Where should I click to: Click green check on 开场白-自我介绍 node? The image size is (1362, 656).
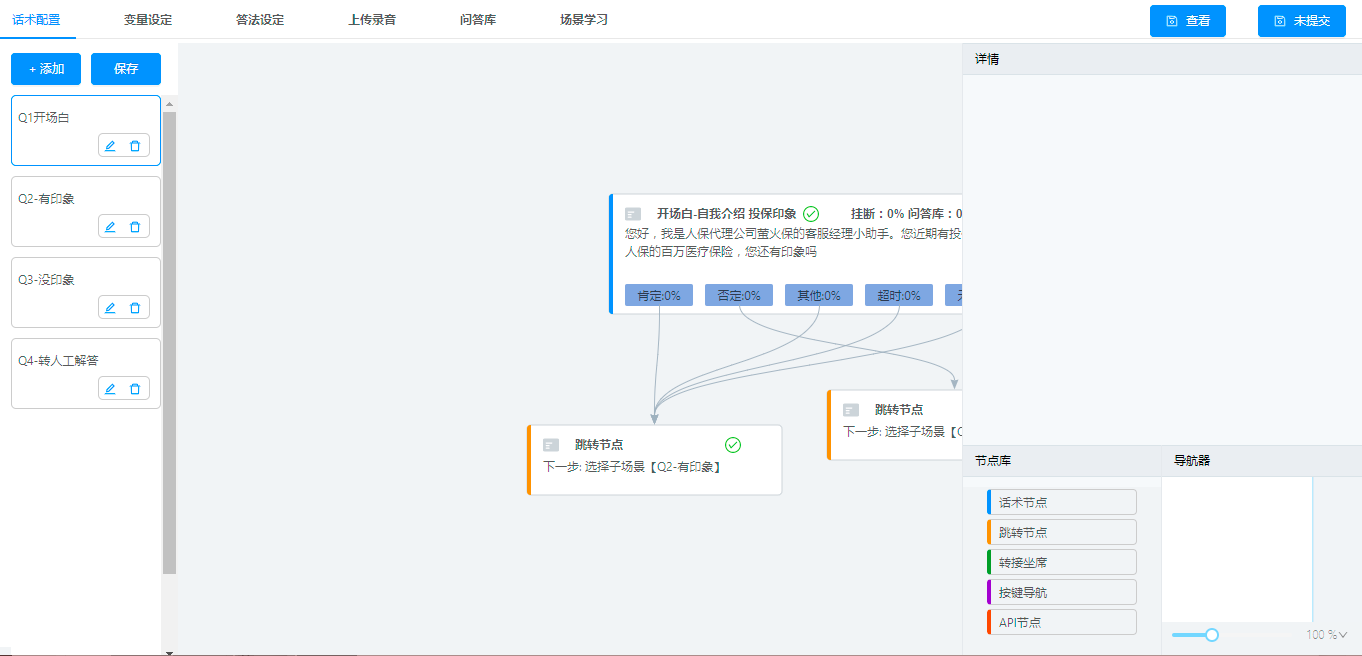(811, 214)
